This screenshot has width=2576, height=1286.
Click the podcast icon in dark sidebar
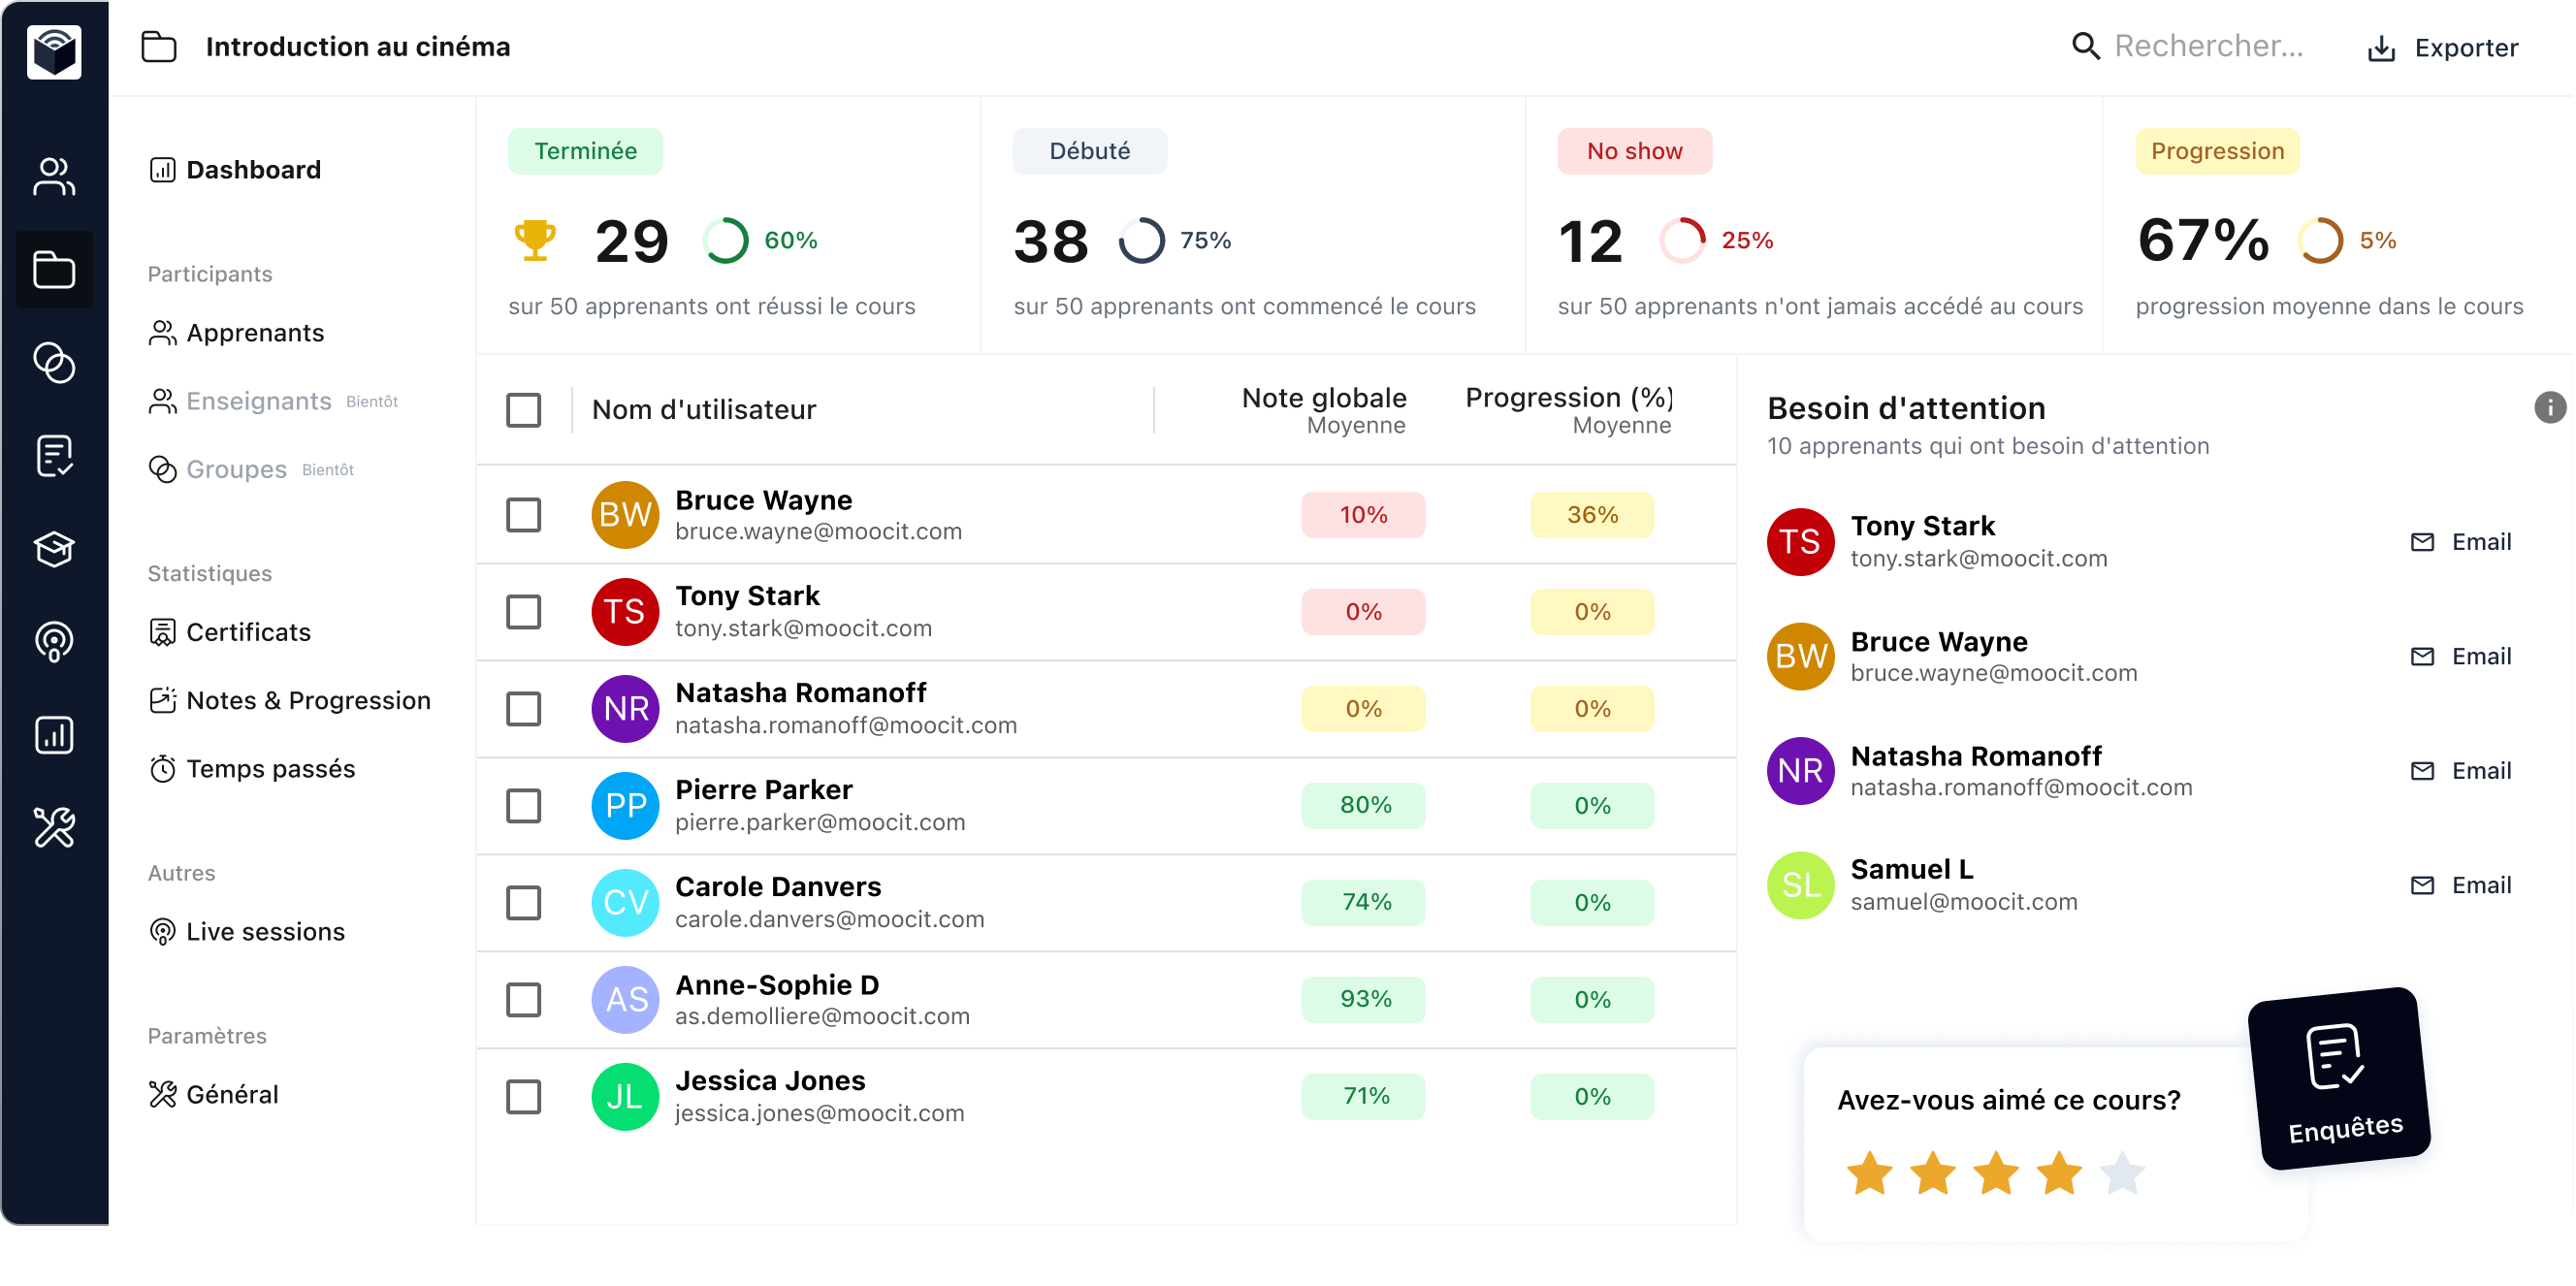[54, 641]
